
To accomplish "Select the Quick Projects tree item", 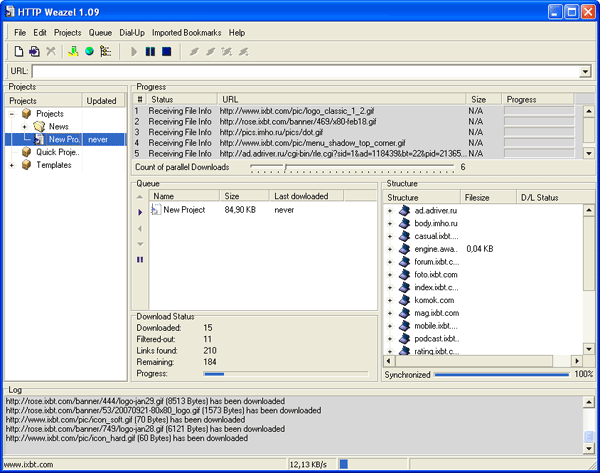I will click(x=57, y=152).
